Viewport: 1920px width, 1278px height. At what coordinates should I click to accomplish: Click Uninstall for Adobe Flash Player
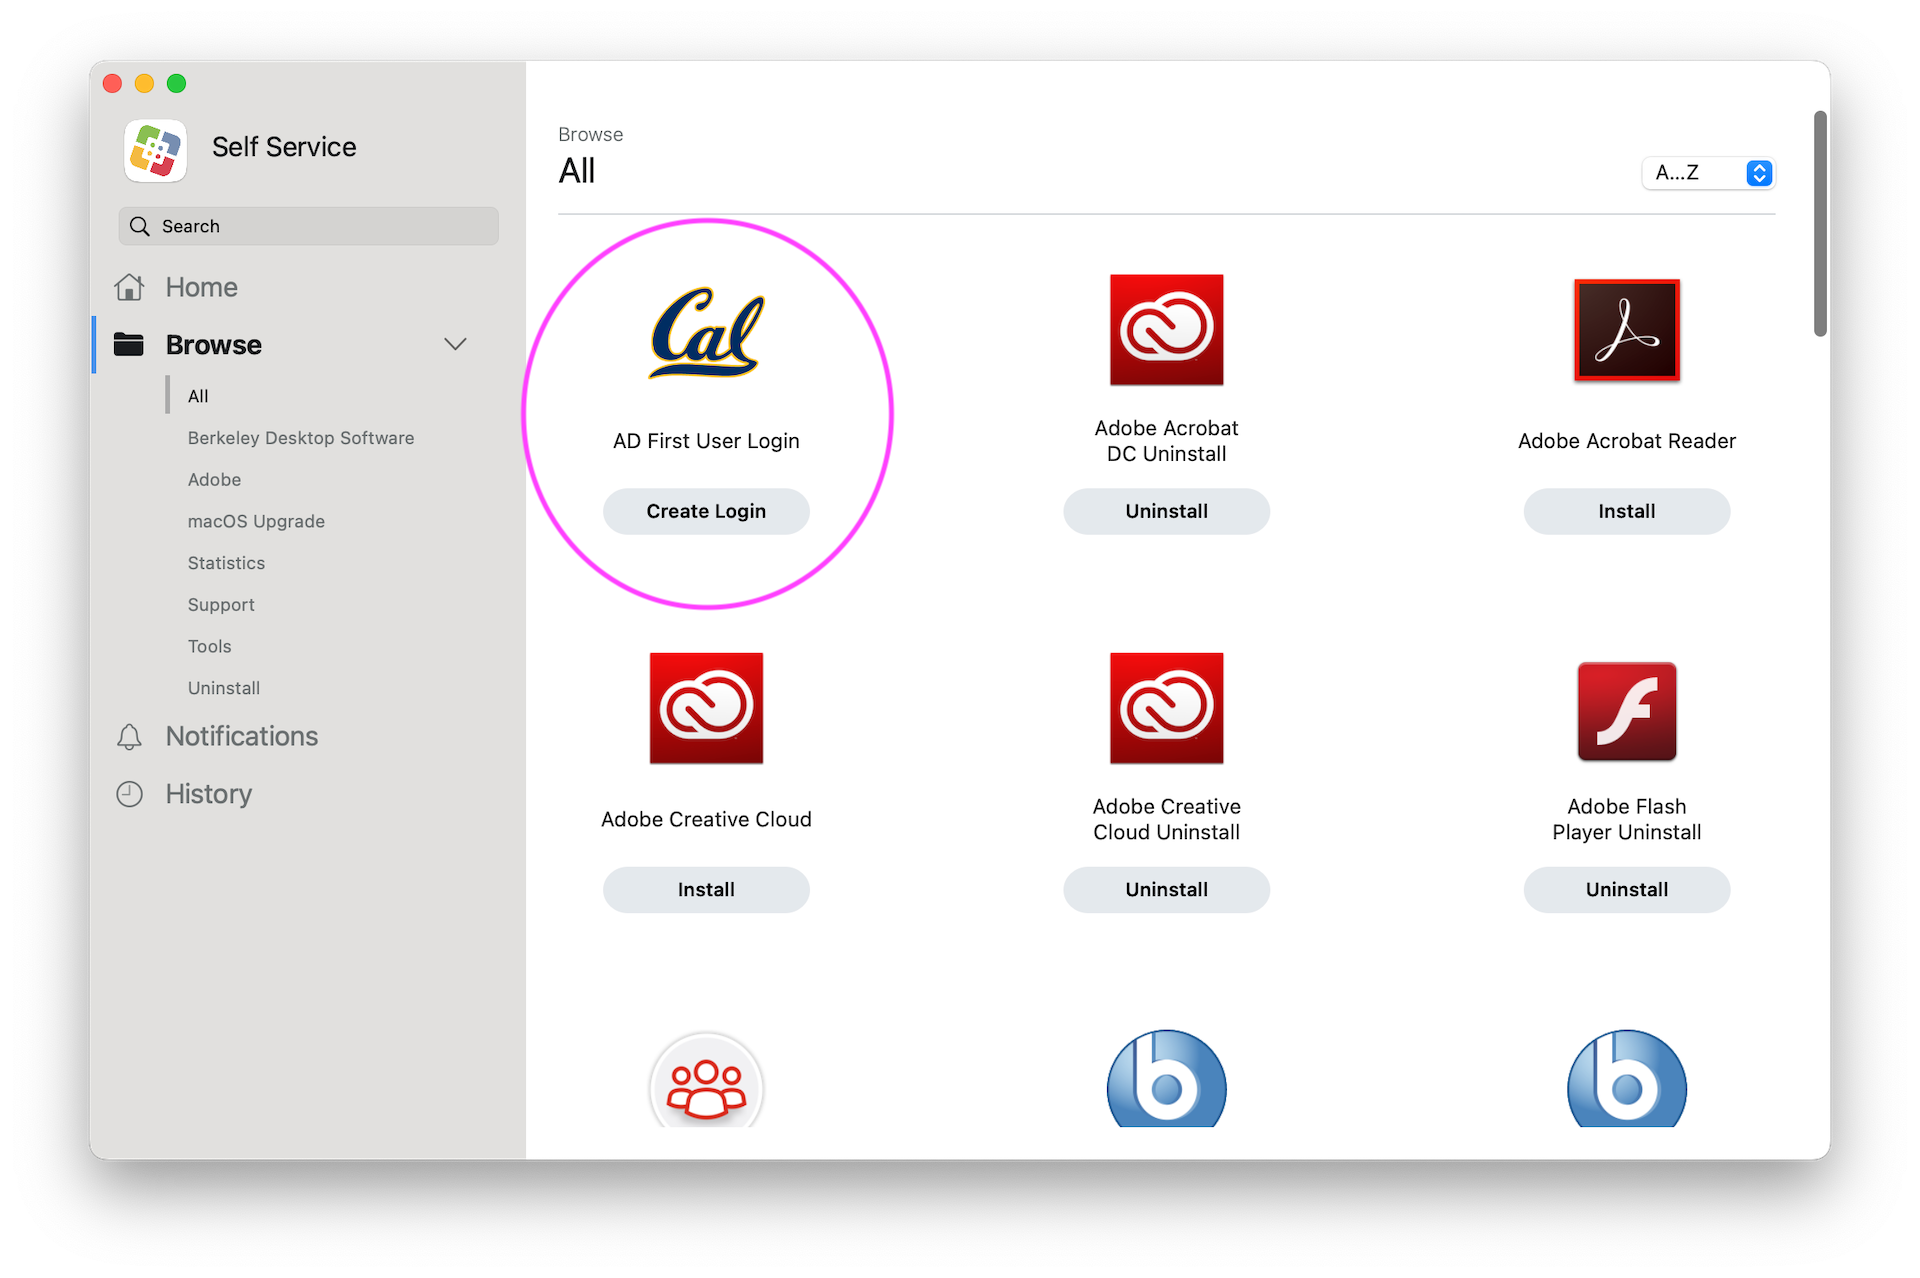(x=1627, y=890)
